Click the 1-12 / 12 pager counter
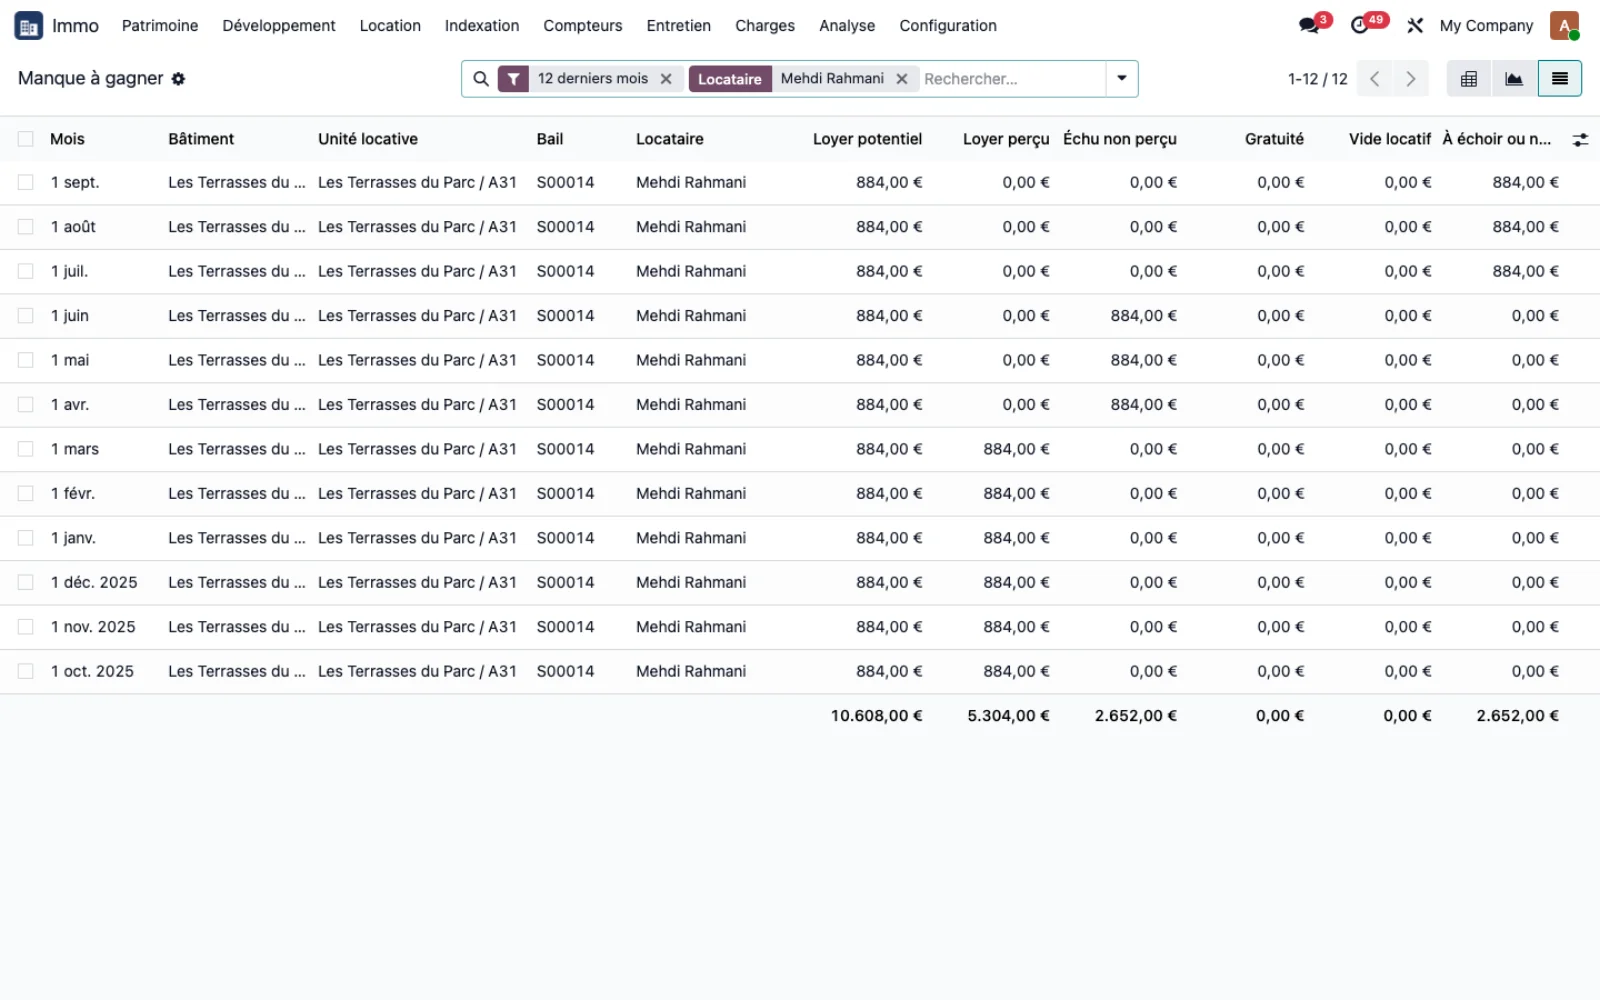 coord(1317,79)
